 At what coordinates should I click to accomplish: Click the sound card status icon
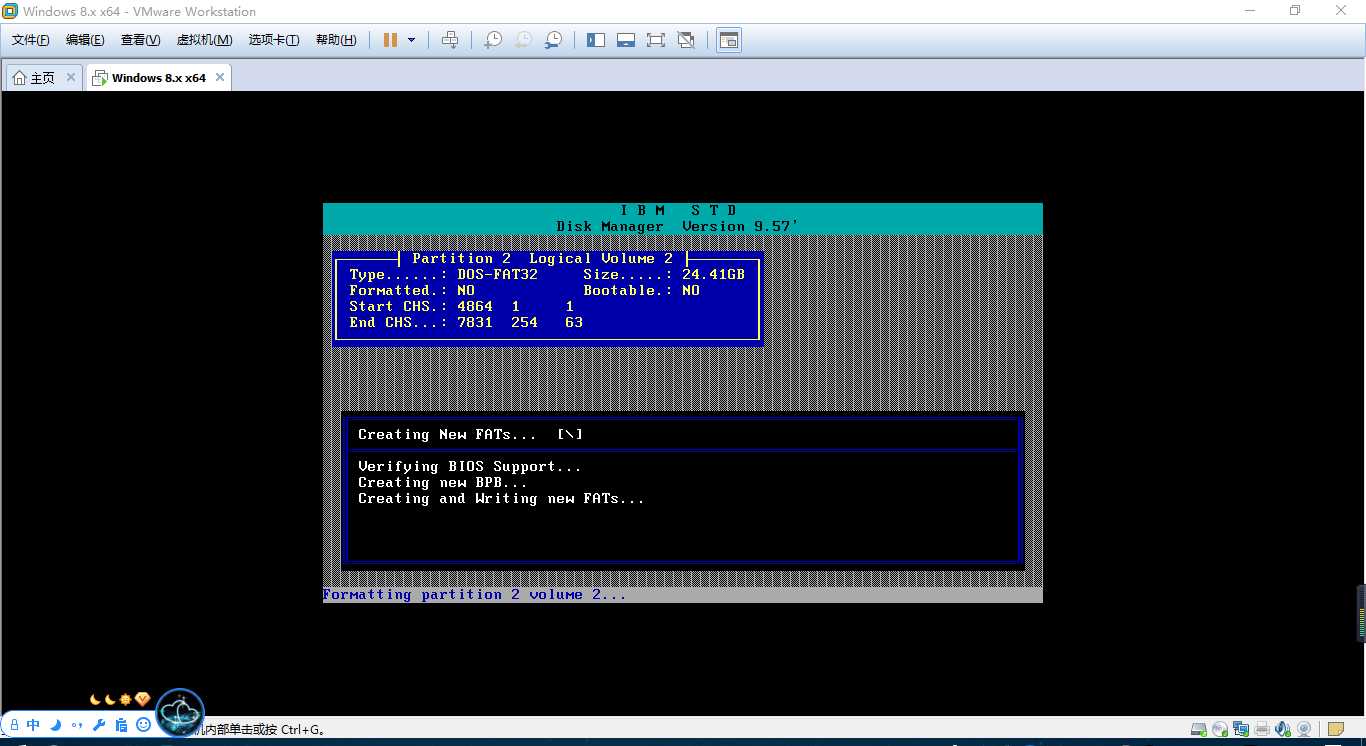[x=1283, y=729]
